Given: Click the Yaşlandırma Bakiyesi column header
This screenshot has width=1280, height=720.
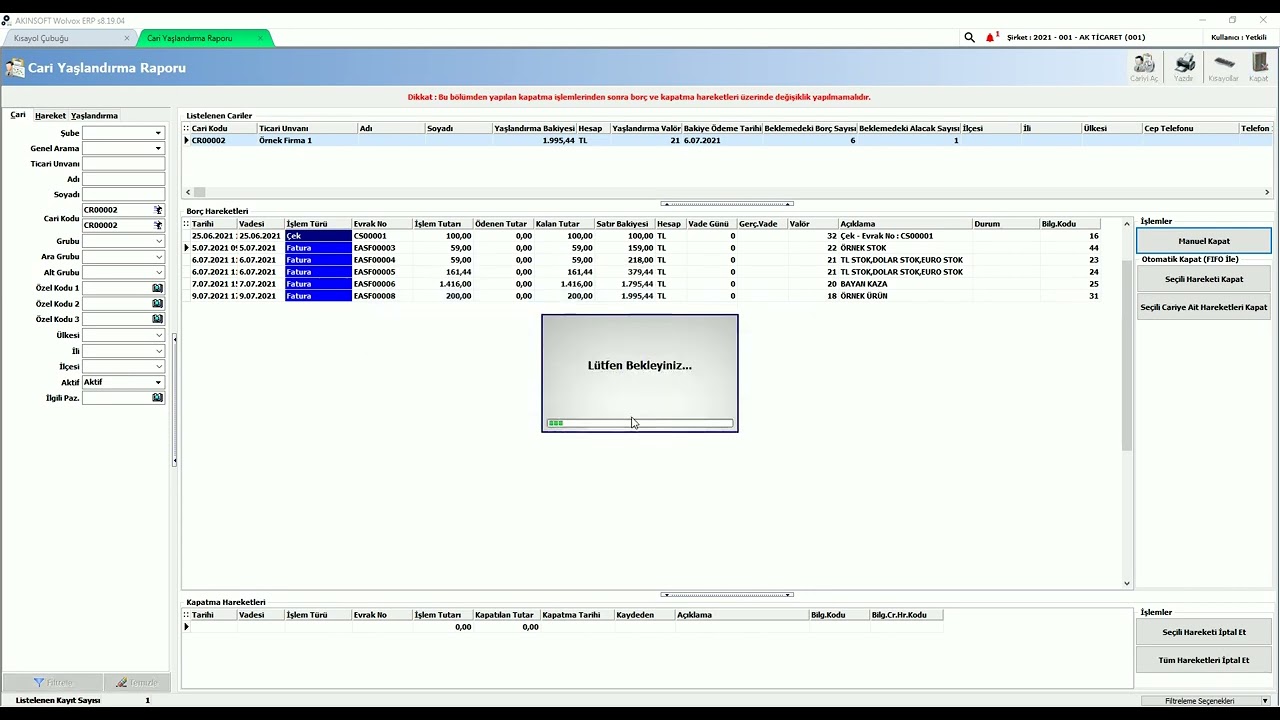Looking at the screenshot, I should [534, 128].
